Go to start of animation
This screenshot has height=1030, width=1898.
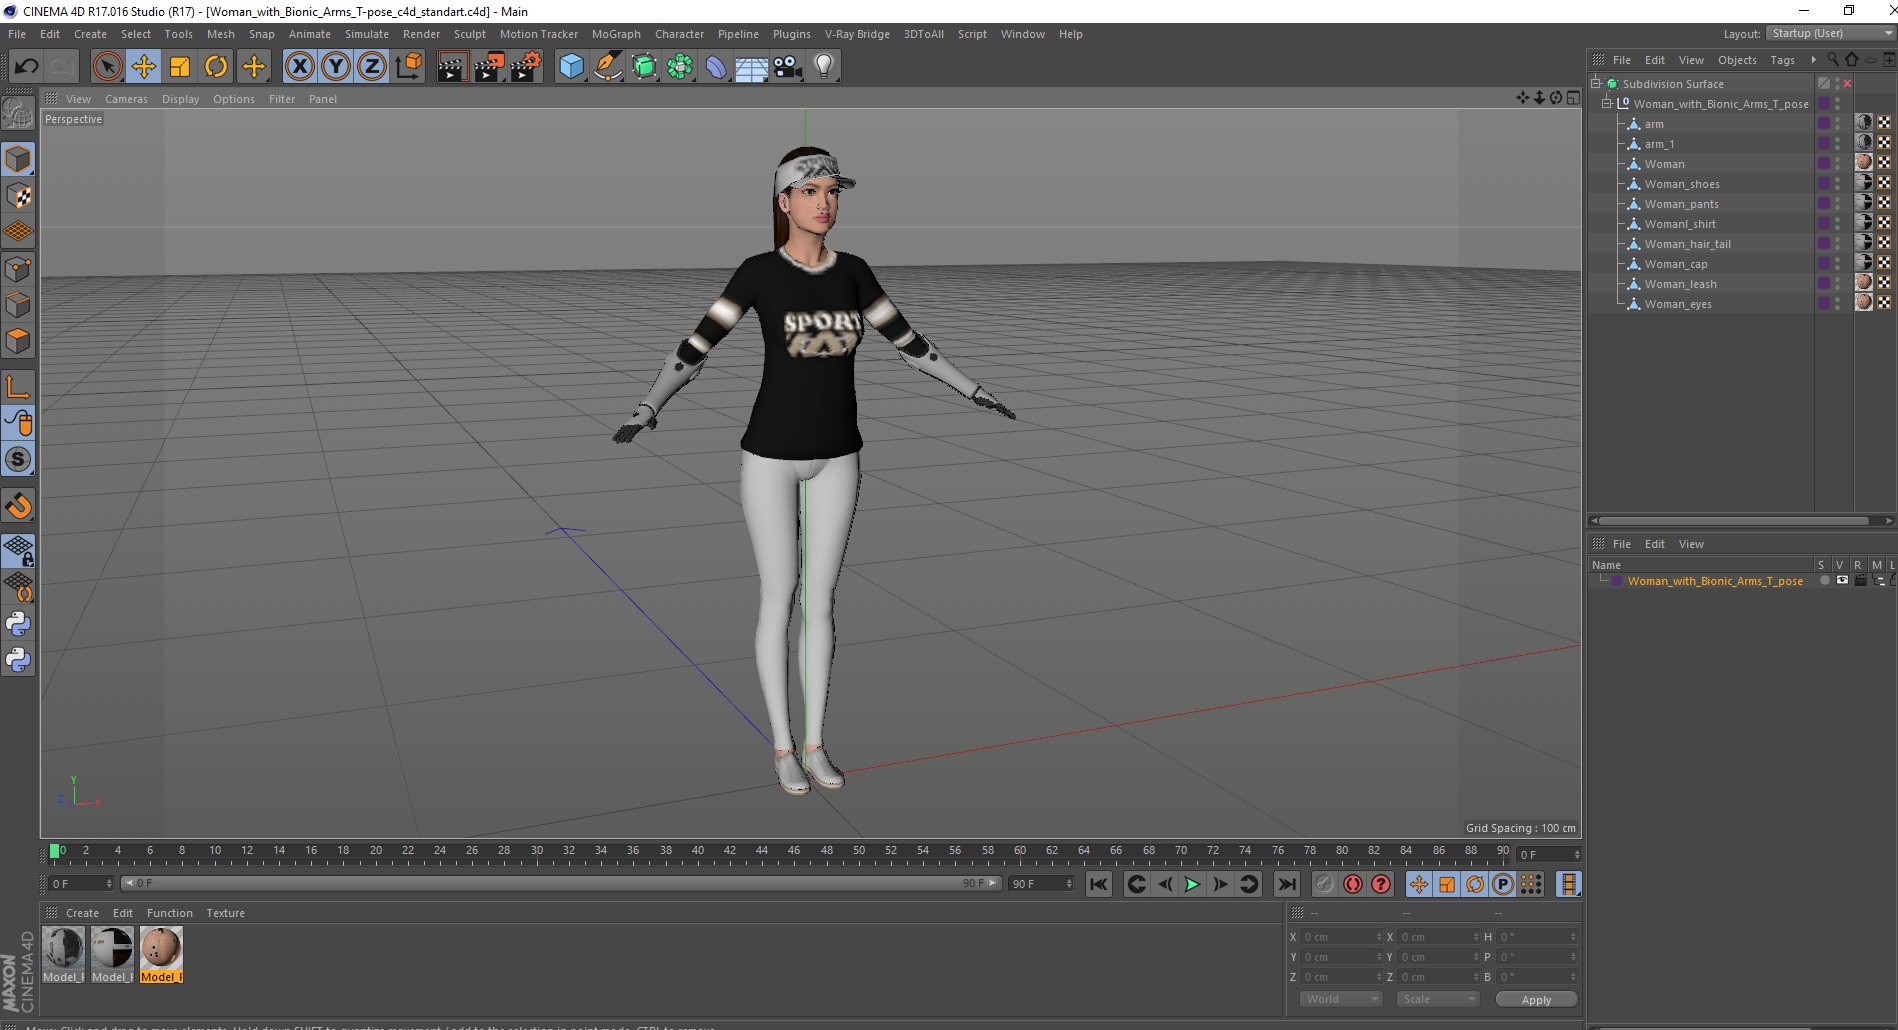(x=1098, y=884)
